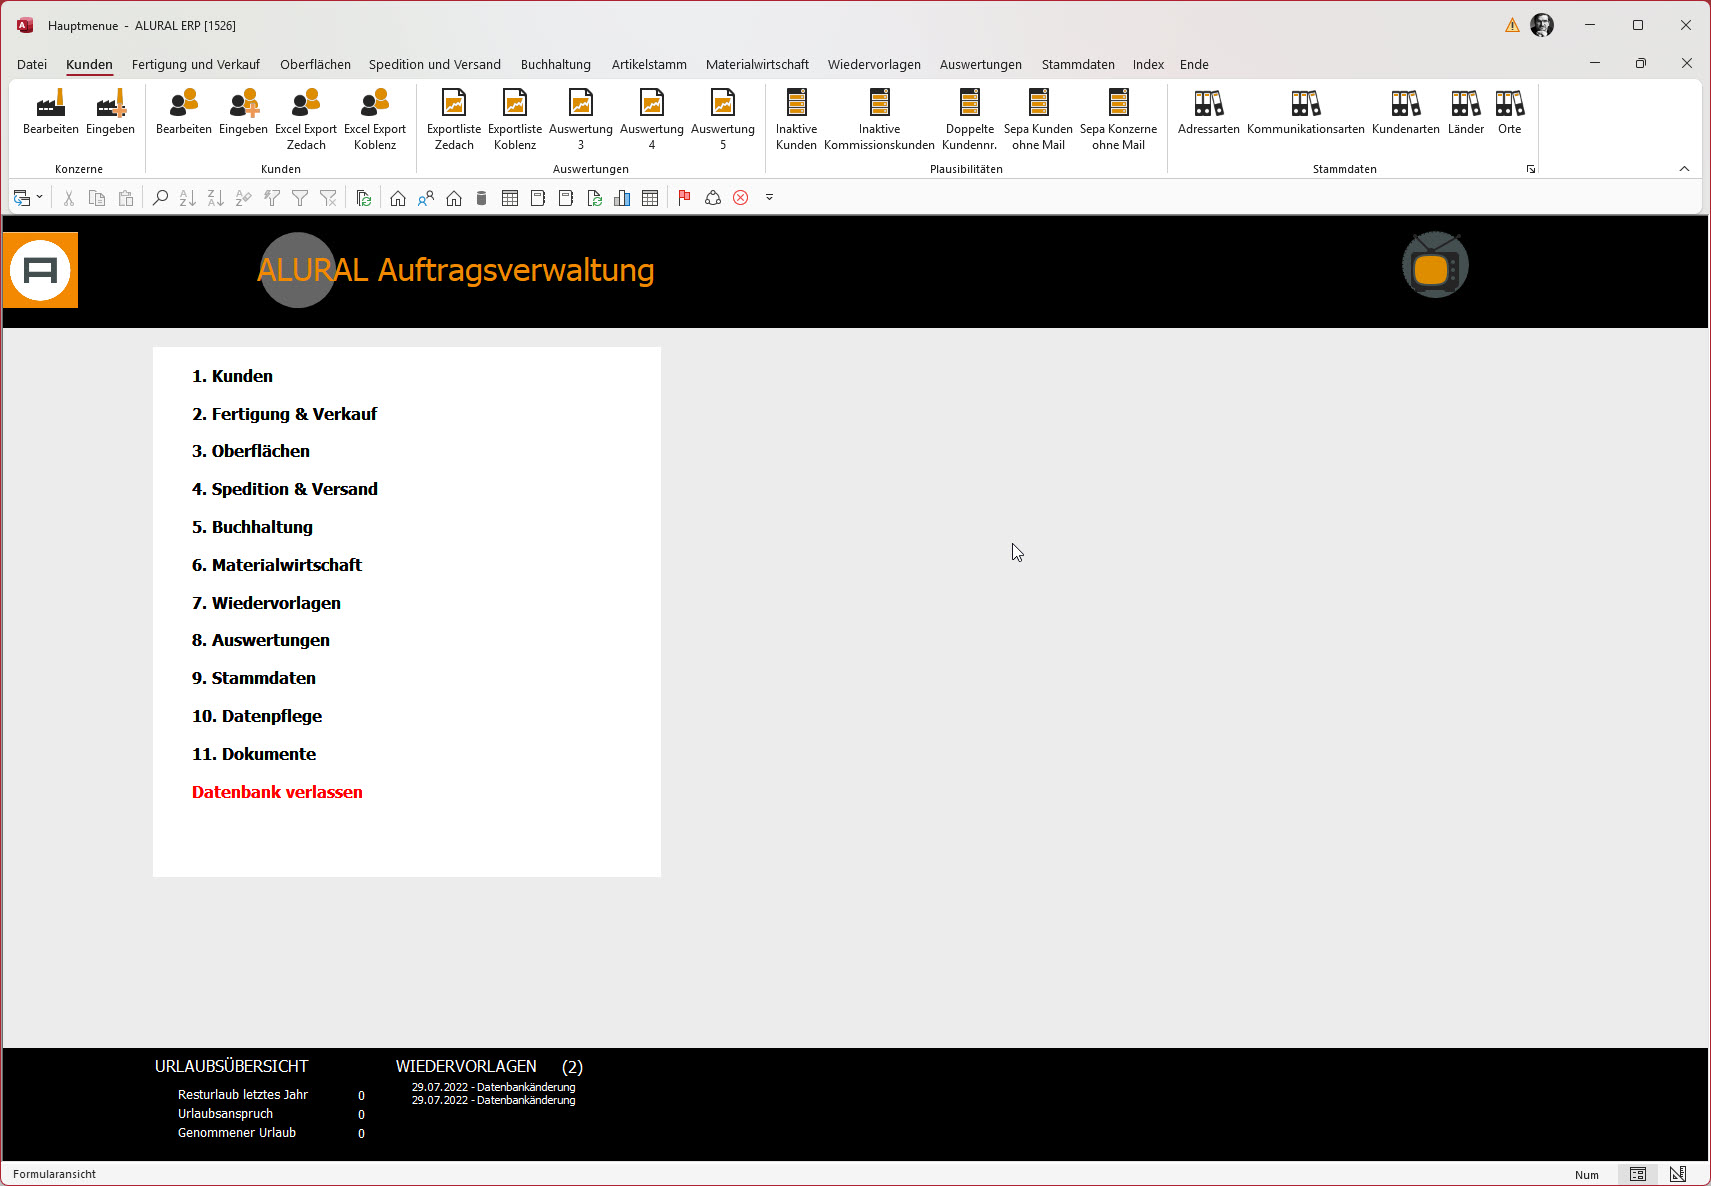Click the Adressarten binder icon
This screenshot has height=1186, width=1711.
click(1208, 104)
